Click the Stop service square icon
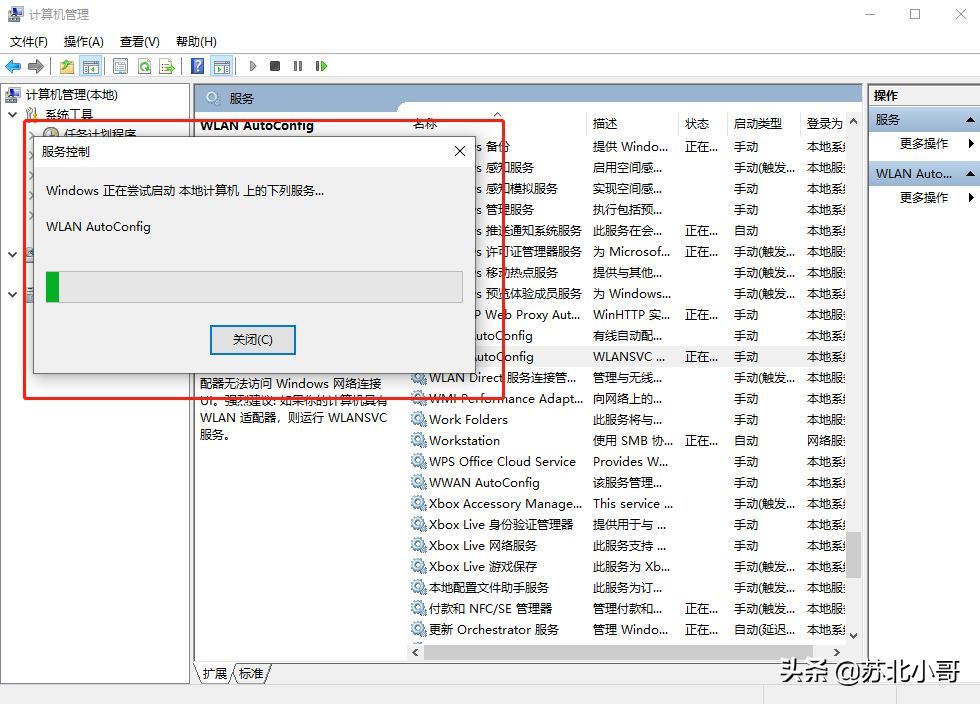The width and height of the screenshot is (980, 704). click(x=275, y=66)
